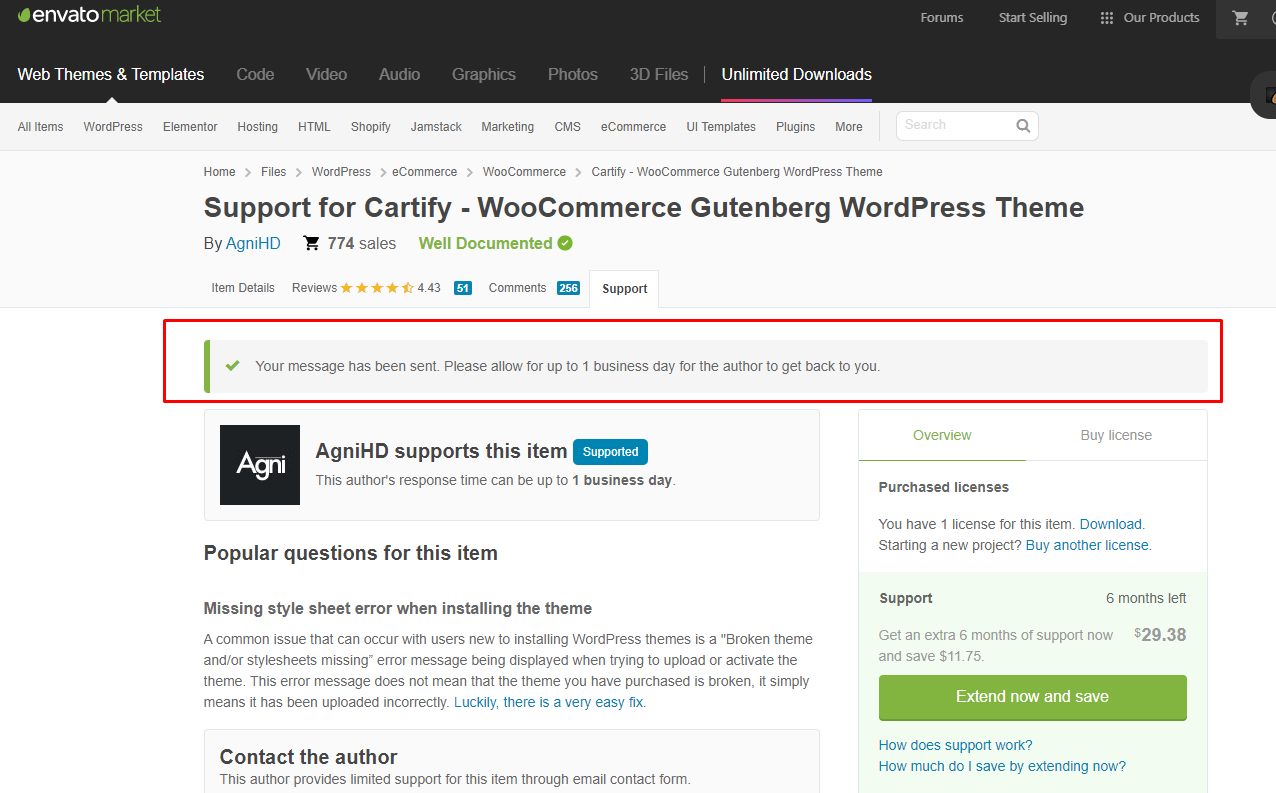This screenshot has width=1276, height=793.
Task: Switch to Support tab
Action: pos(625,289)
